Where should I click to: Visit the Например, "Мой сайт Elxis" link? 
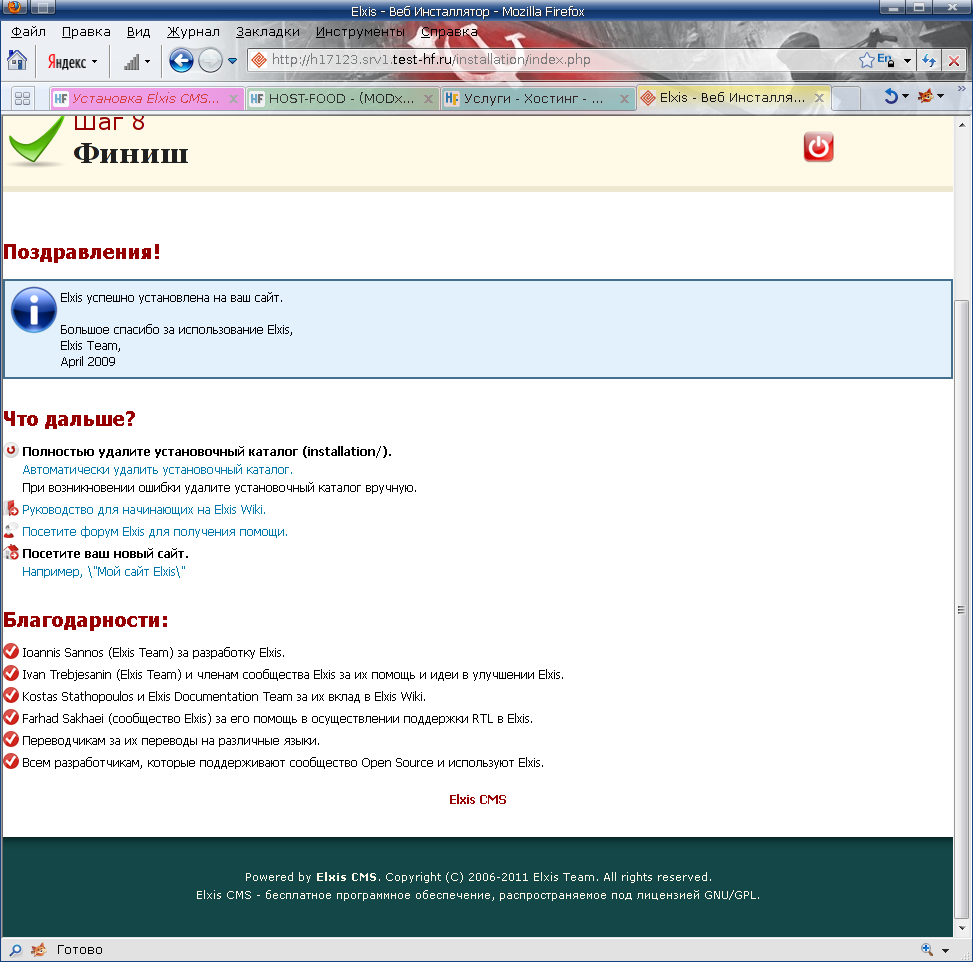point(104,572)
